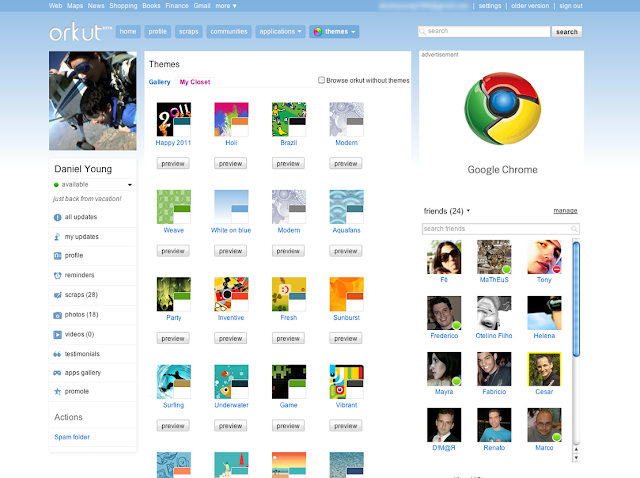Open the applications dropdown menu

click(x=281, y=32)
